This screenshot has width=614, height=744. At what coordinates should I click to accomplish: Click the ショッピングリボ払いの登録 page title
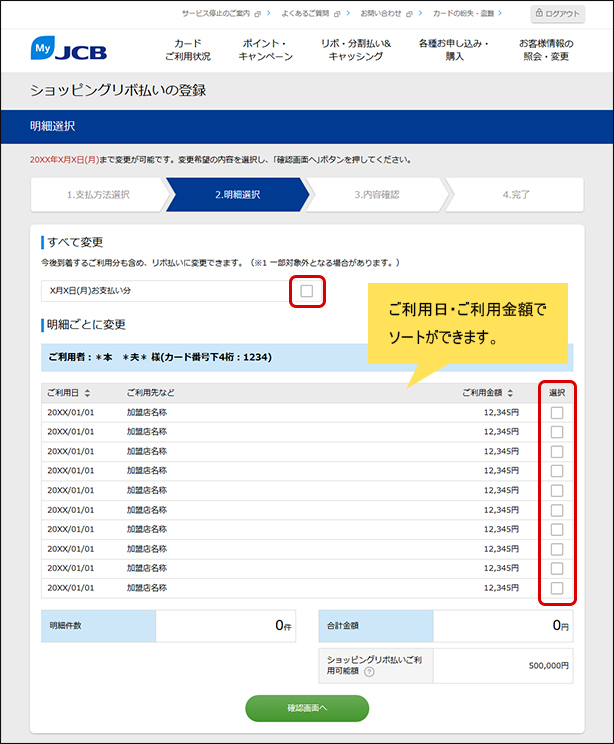(x=118, y=91)
